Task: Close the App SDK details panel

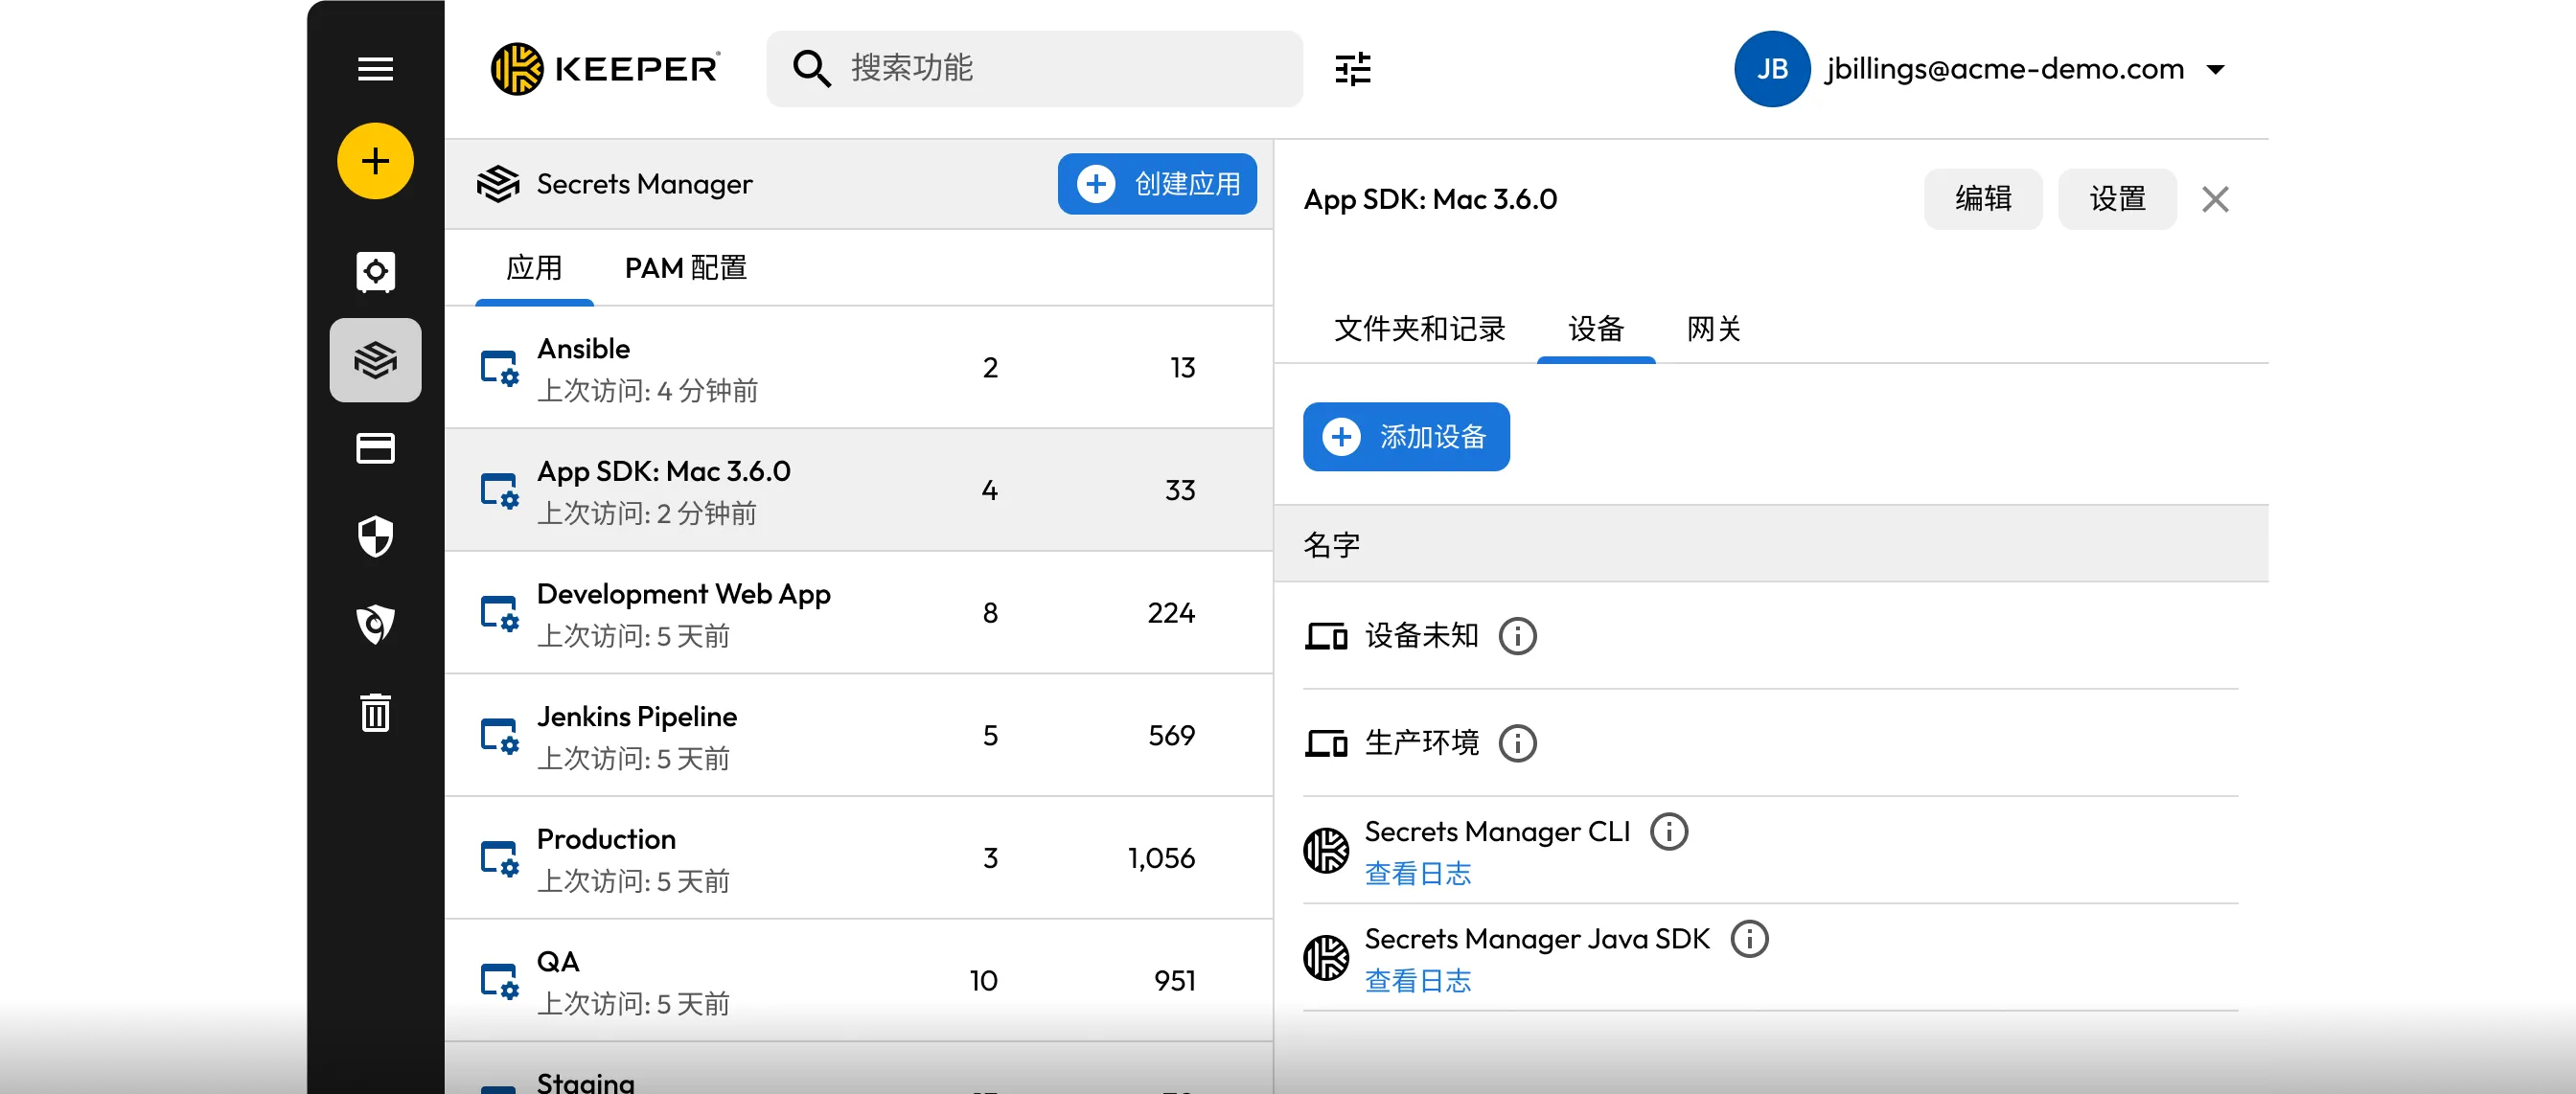Action: (x=2215, y=199)
